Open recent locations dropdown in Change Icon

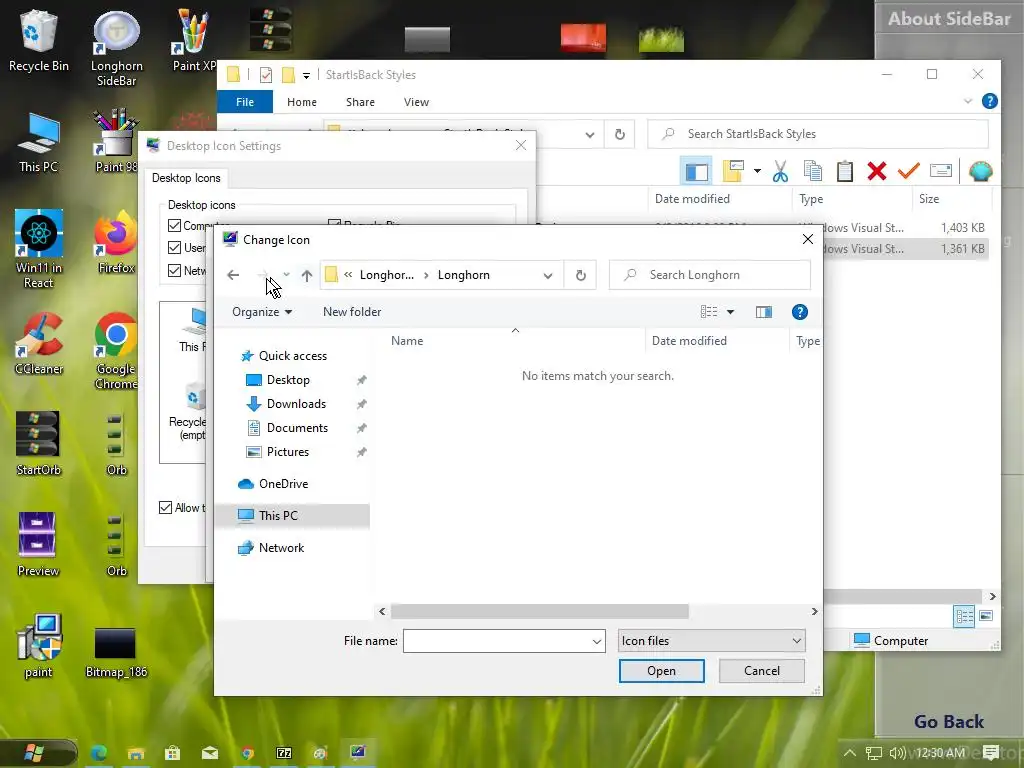coord(286,275)
